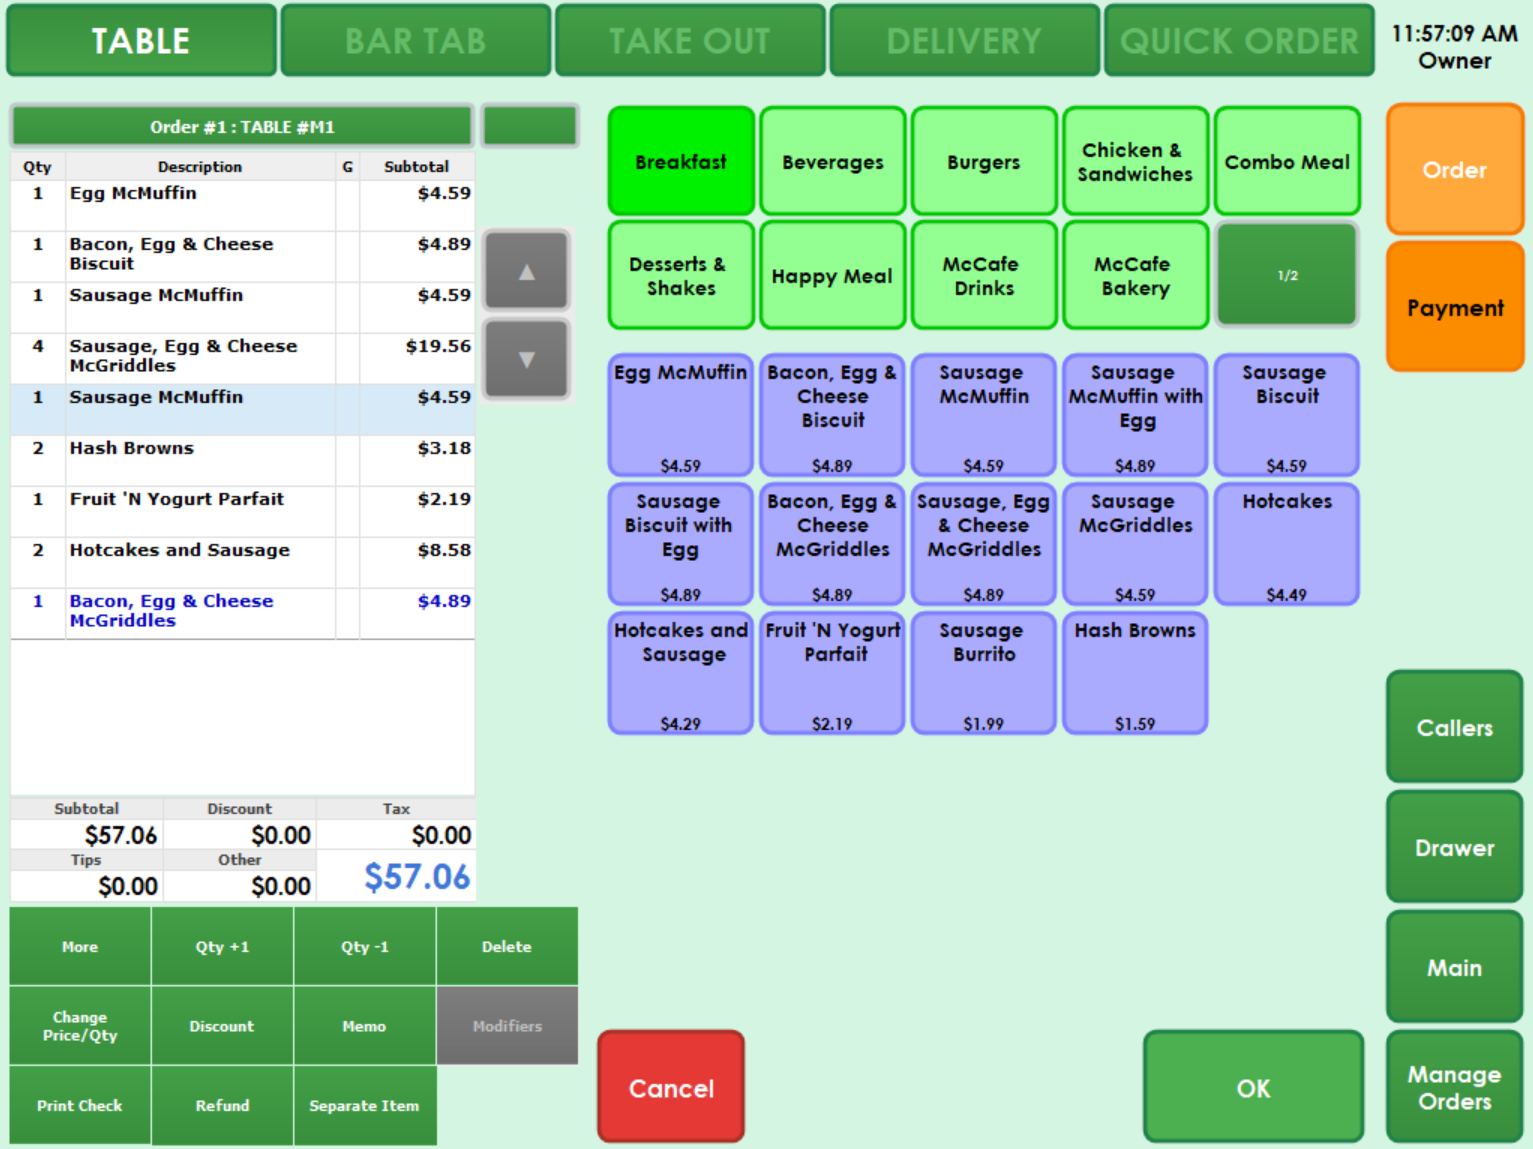The image size is (1533, 1149).
Task: Add Sausage Burrito menu item
Action: pyautogui.click(x=984, y=673)
